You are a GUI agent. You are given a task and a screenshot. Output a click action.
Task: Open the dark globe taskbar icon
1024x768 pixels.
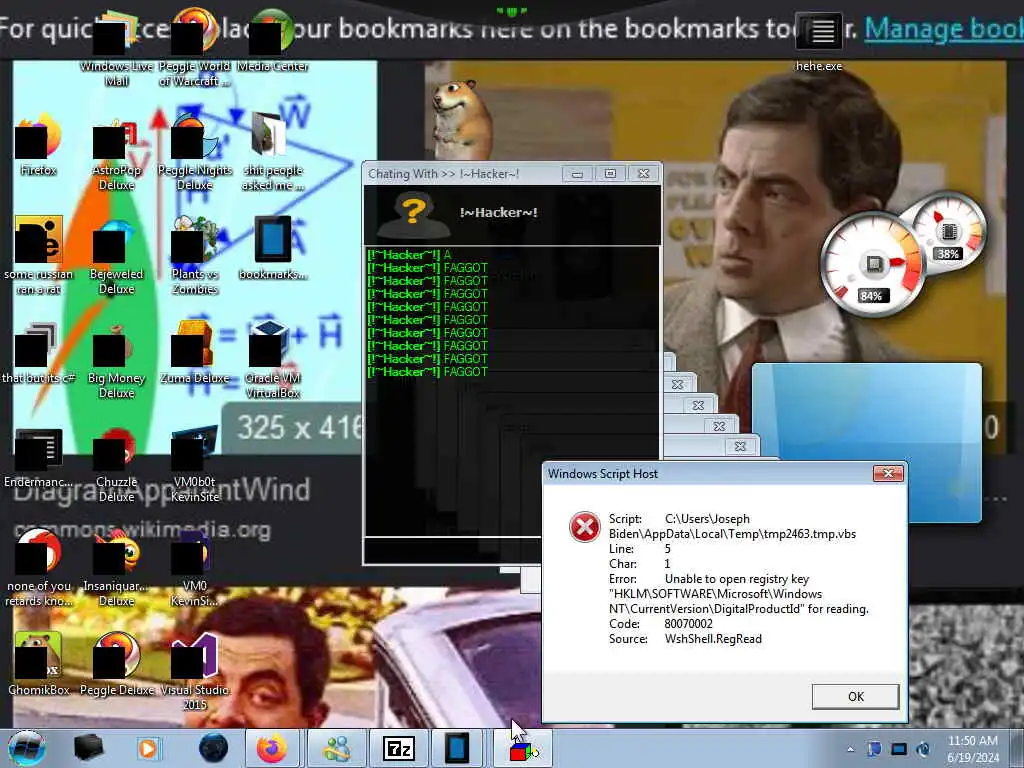[213, 748]
